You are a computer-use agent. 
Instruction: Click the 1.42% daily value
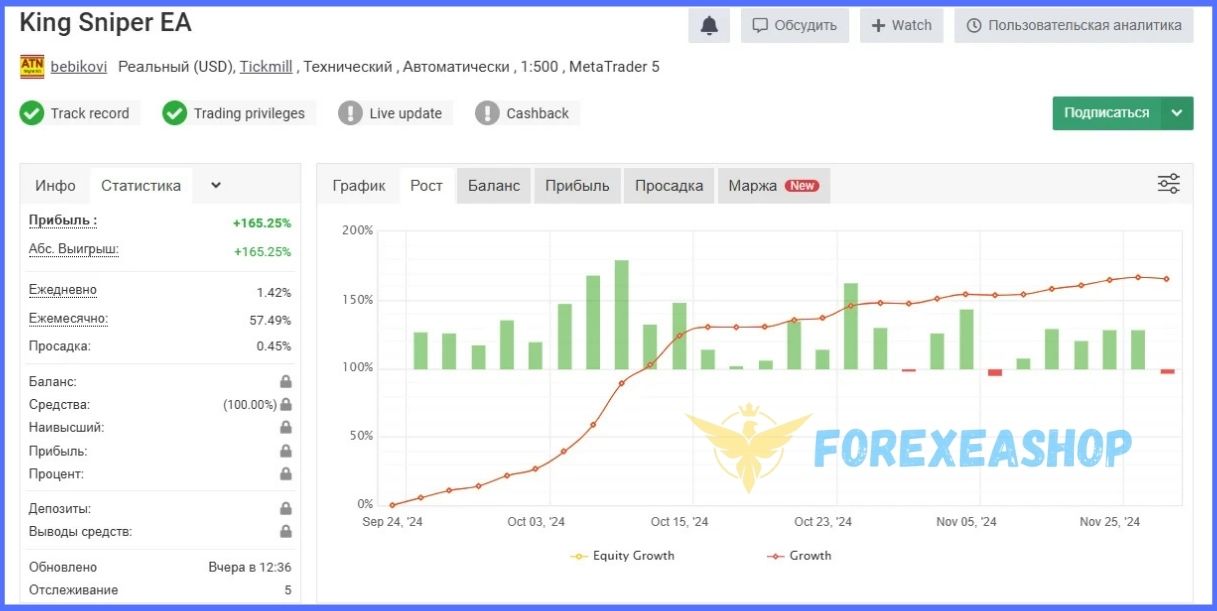274,293
